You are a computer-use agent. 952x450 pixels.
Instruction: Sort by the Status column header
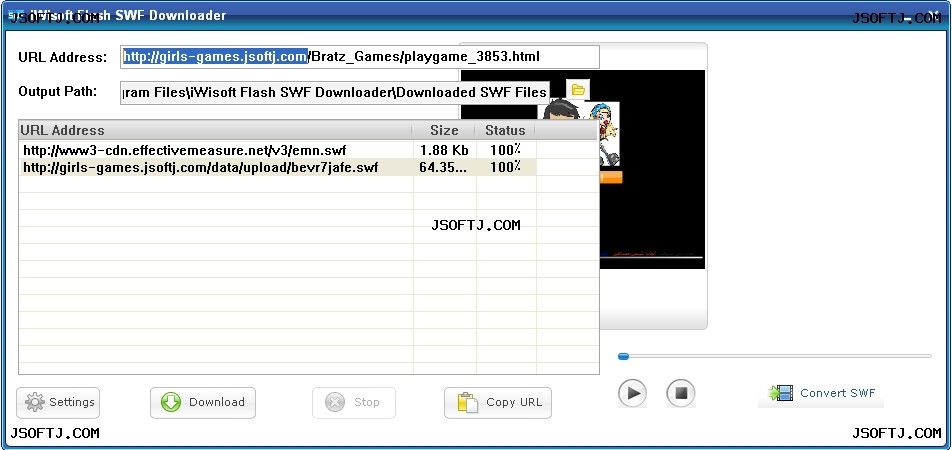[x=505, y=131]
